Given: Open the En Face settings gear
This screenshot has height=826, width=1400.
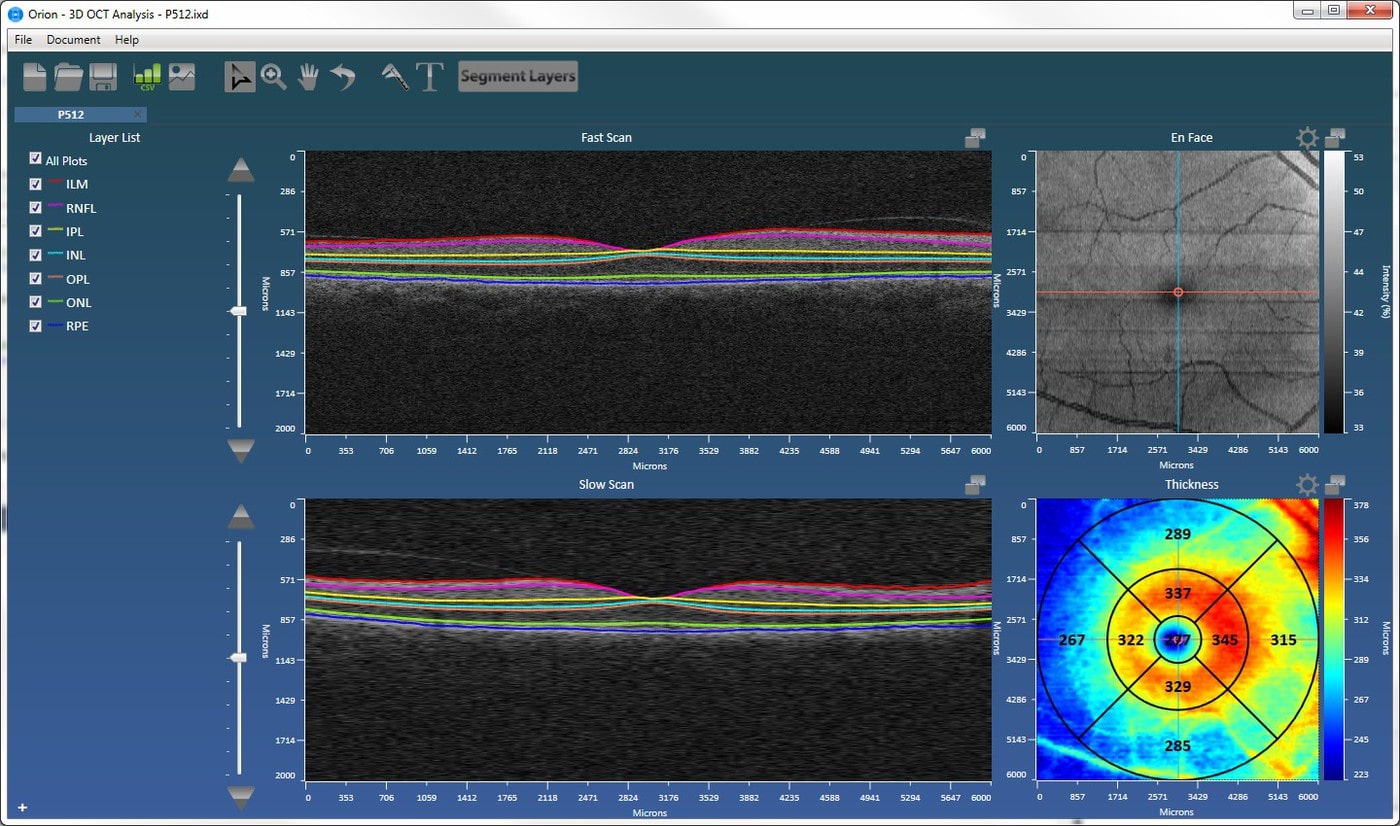Looking at the screenshot, I should (x=1307, y=139).
